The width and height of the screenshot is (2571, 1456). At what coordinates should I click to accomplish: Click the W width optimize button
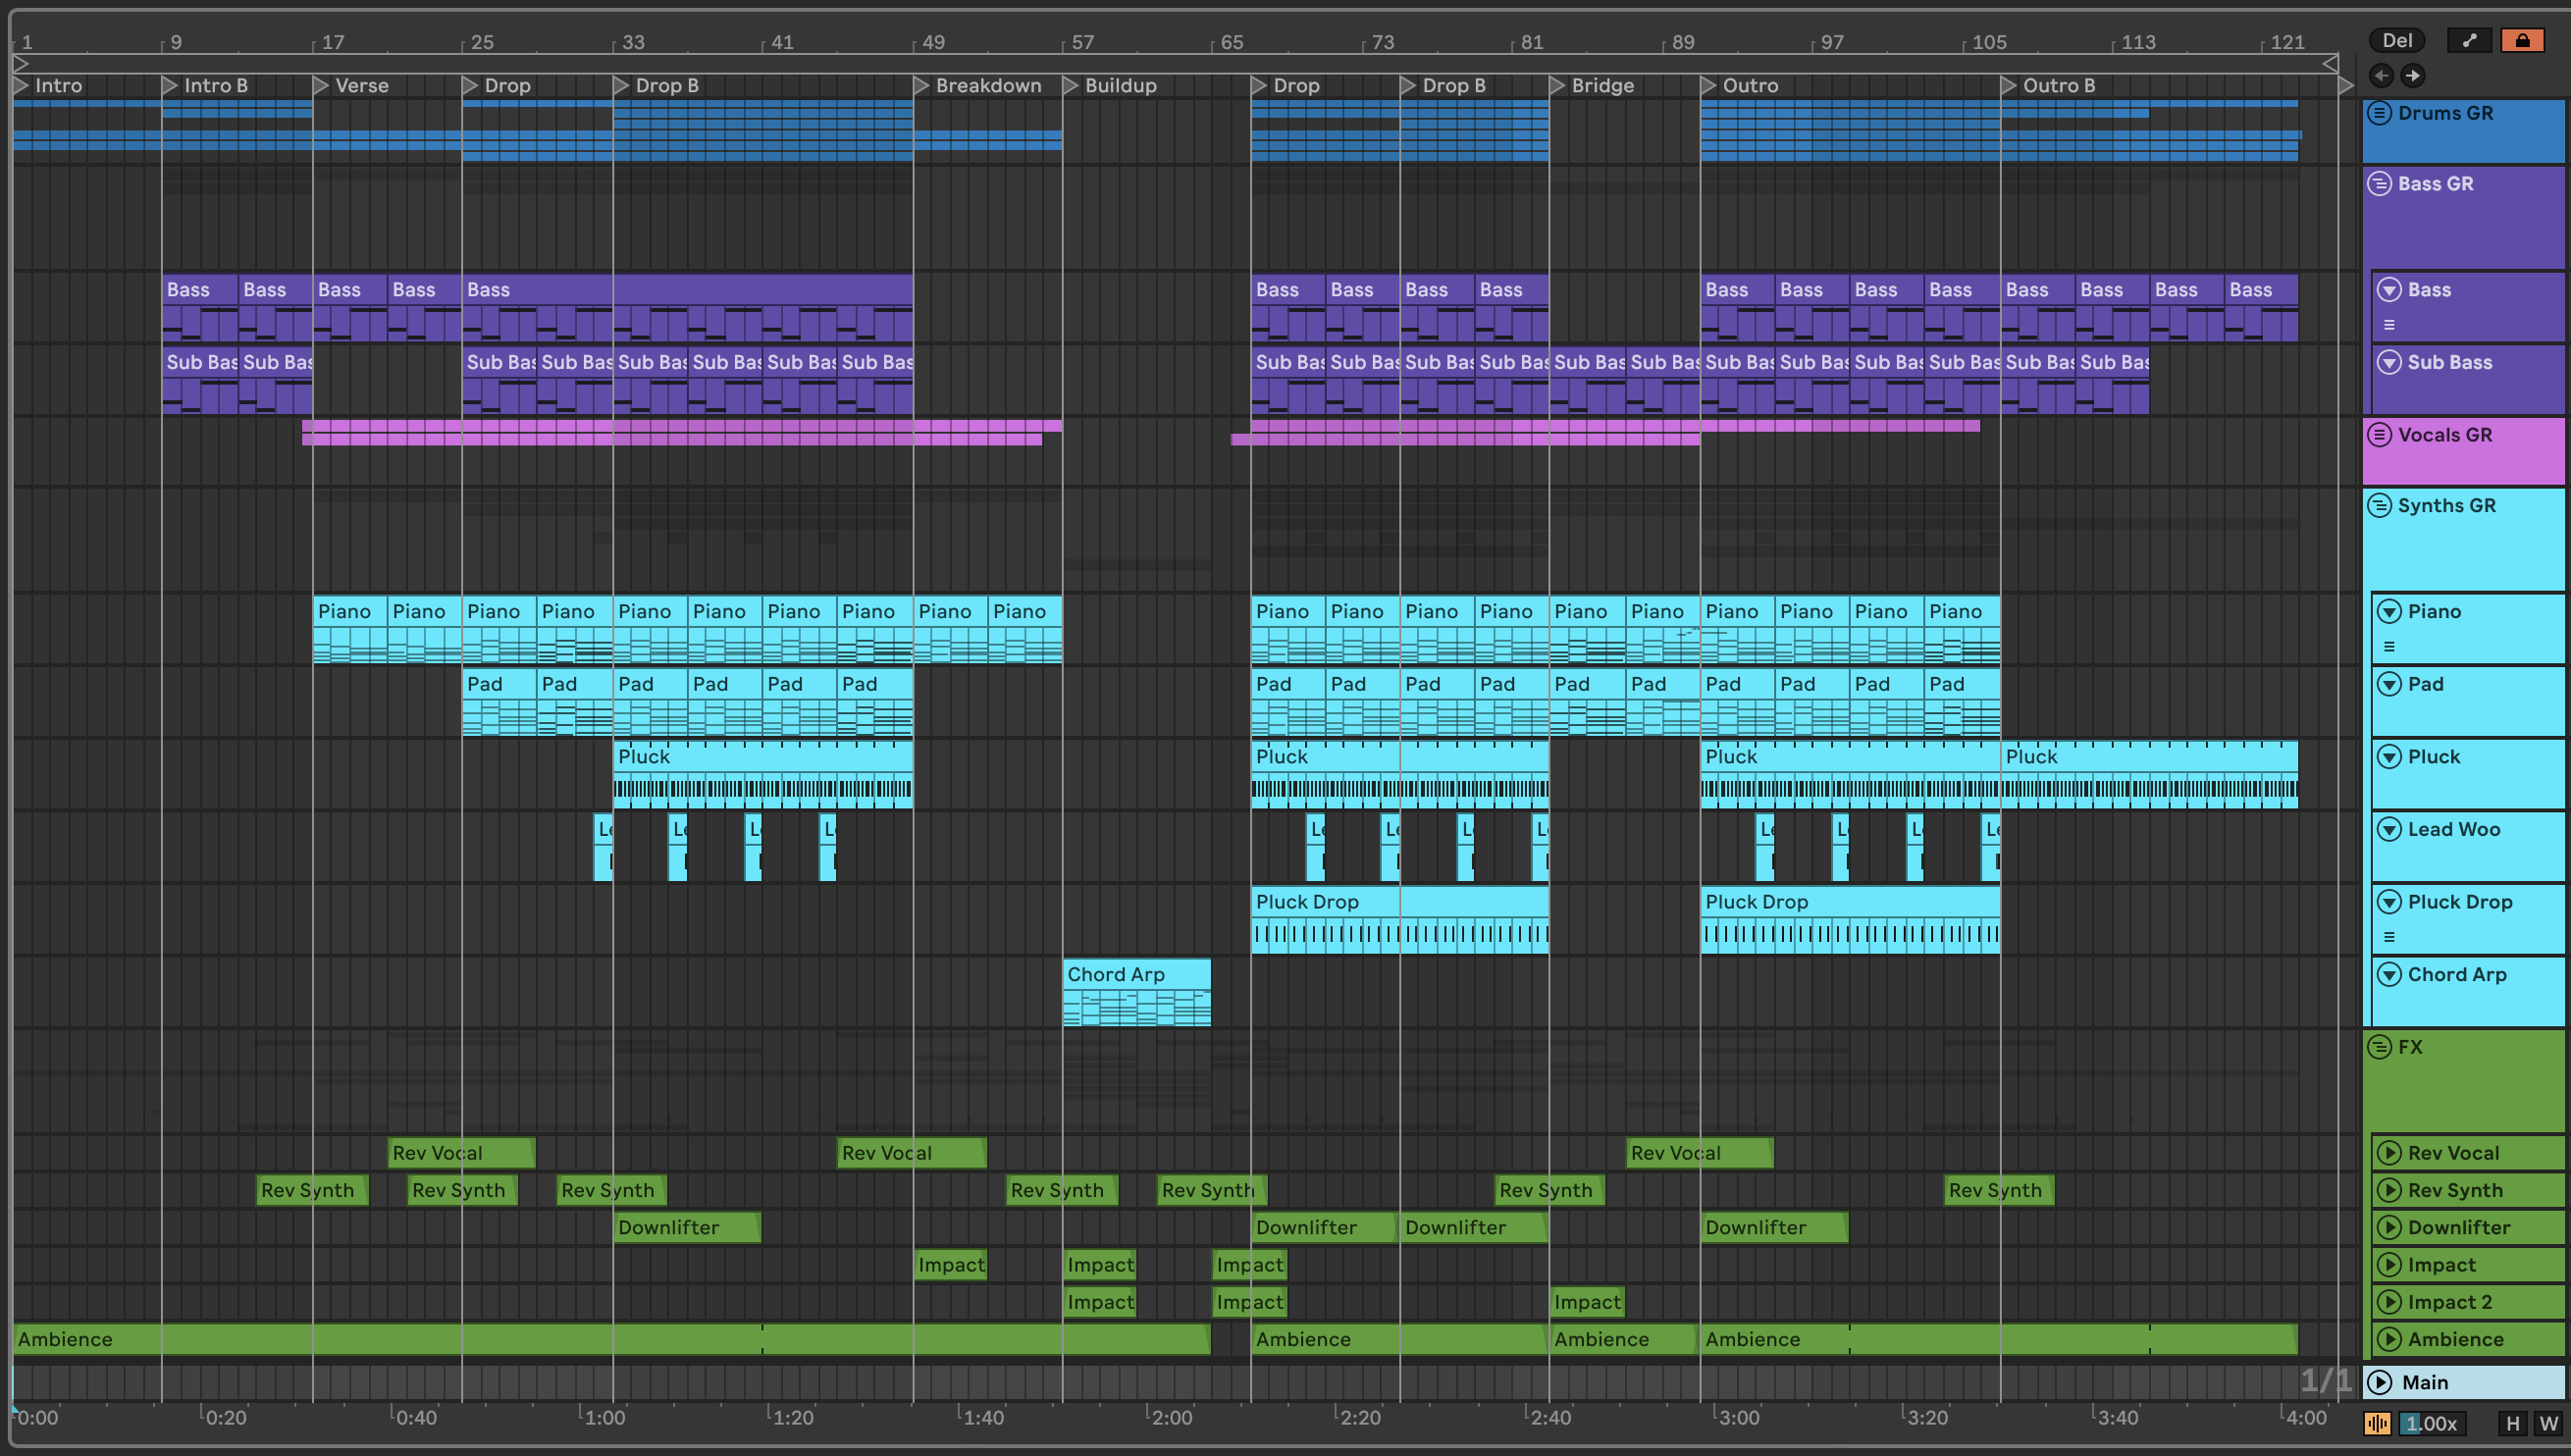pos(2547,1423)
